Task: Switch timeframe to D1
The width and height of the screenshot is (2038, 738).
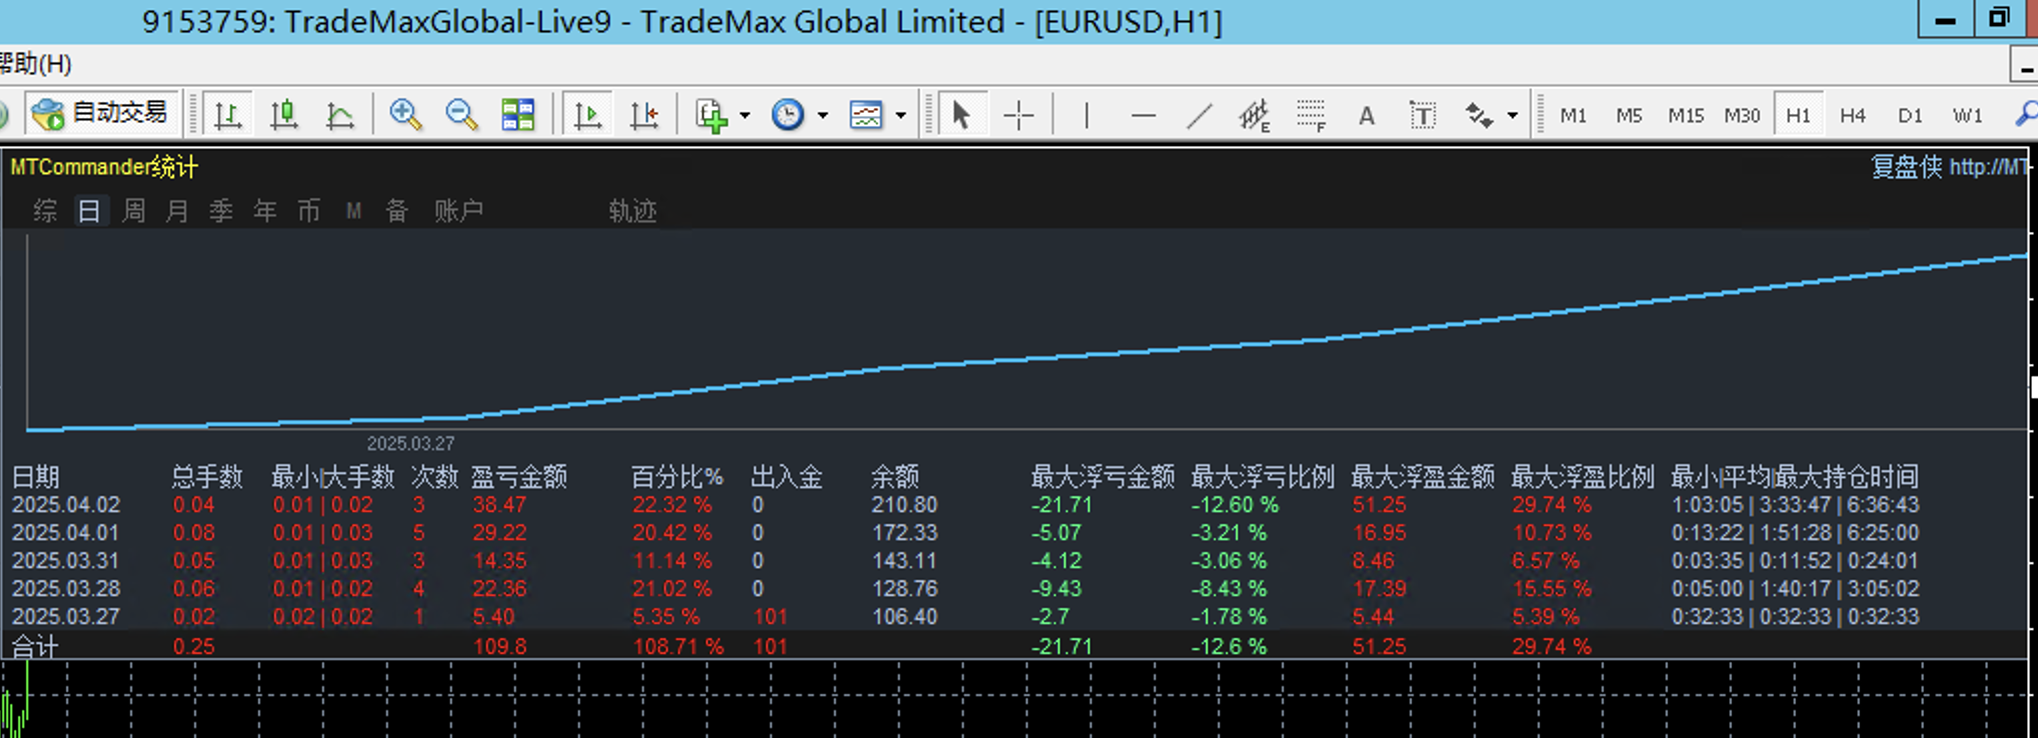Action: point(1910,116)
